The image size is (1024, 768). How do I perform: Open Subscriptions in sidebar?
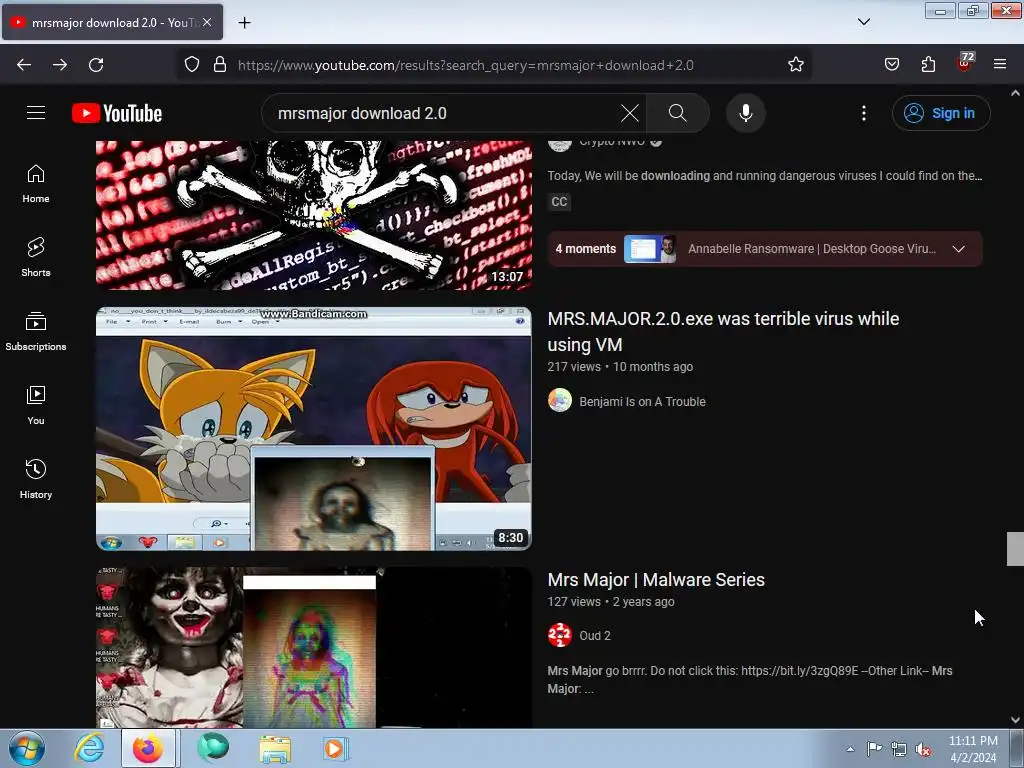(36, 332)
